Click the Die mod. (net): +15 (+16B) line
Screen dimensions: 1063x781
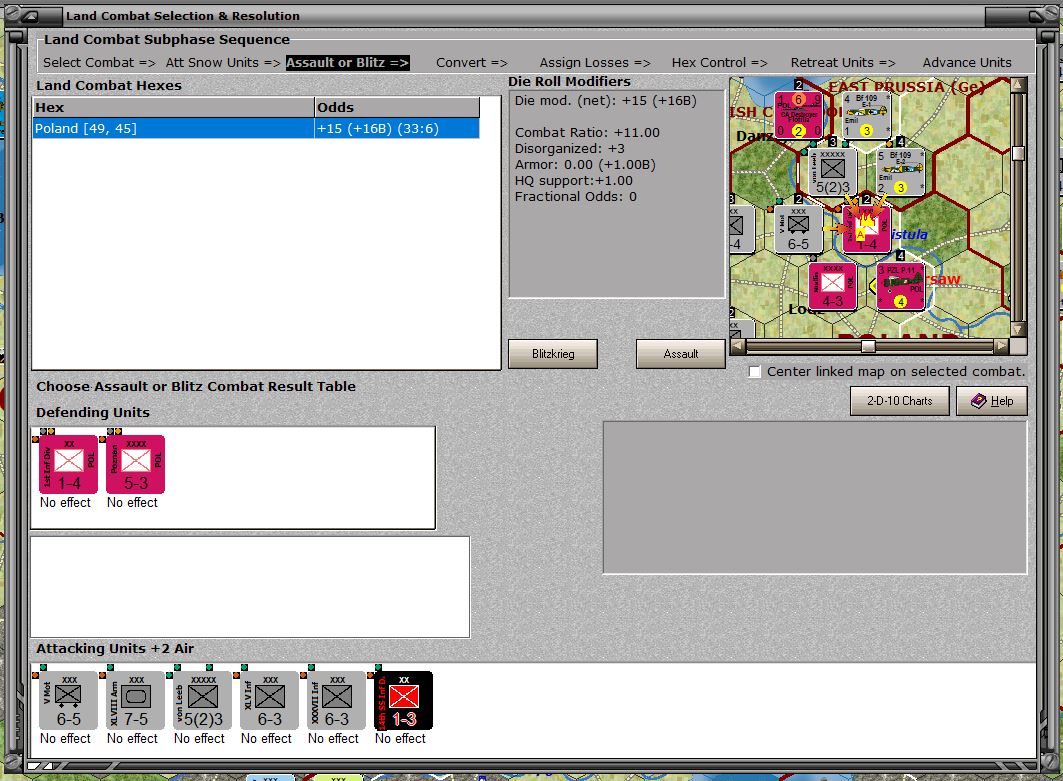click(x=605, y=100)
